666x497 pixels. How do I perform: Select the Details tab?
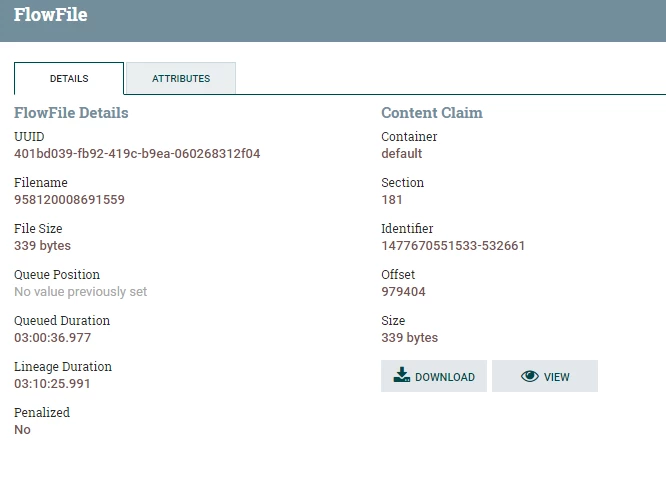69,78
